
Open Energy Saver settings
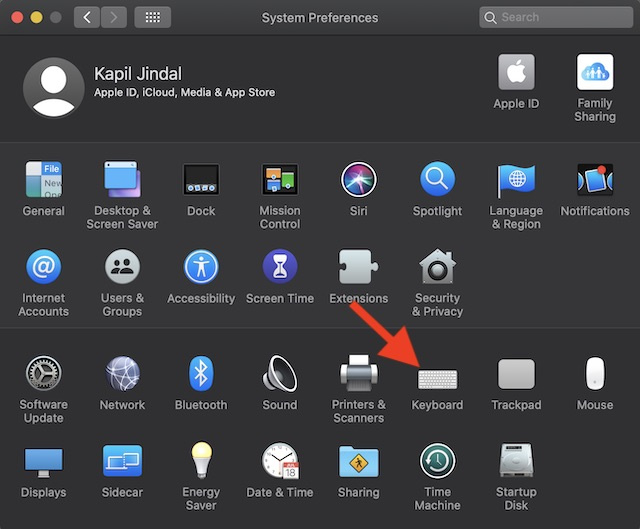[x=201, y=462]
